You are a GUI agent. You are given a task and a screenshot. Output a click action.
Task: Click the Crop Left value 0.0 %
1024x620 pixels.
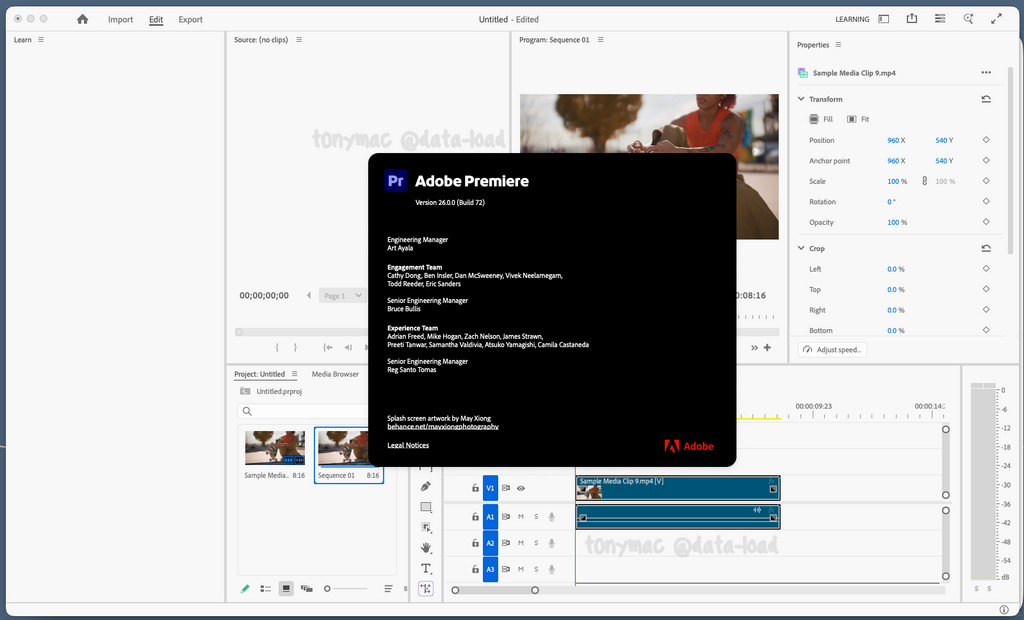coord(896,269)
